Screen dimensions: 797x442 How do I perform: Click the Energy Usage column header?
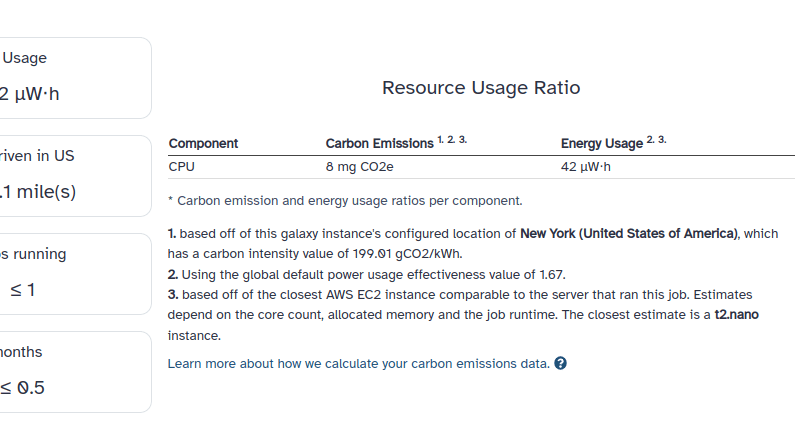coord(602,144)
